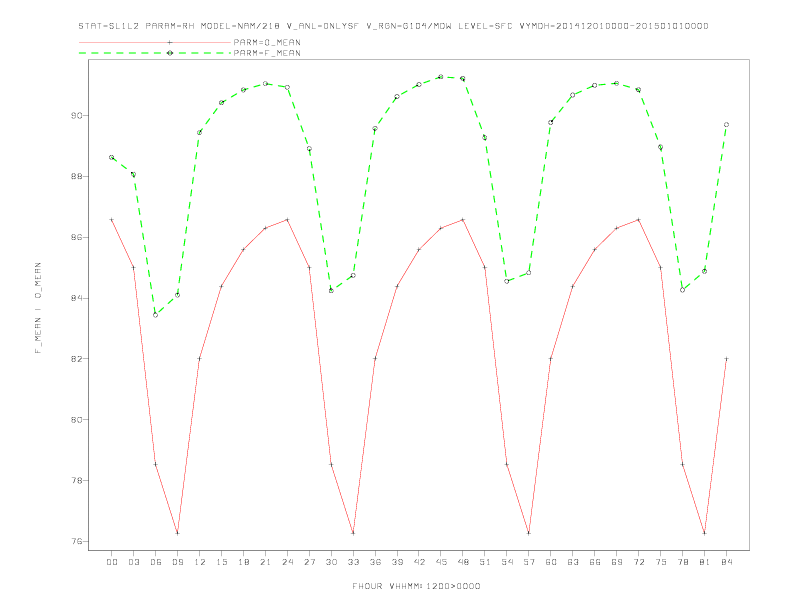The image size is (792, 612).
Task: Click the green F_MEAN minimum marker at hour 06
Action: coord(156,315)
